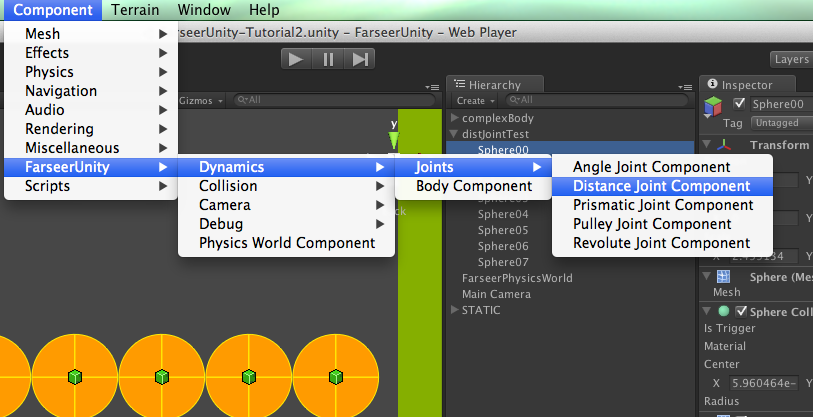Add an Angle Joint Component

click(662, 167)
